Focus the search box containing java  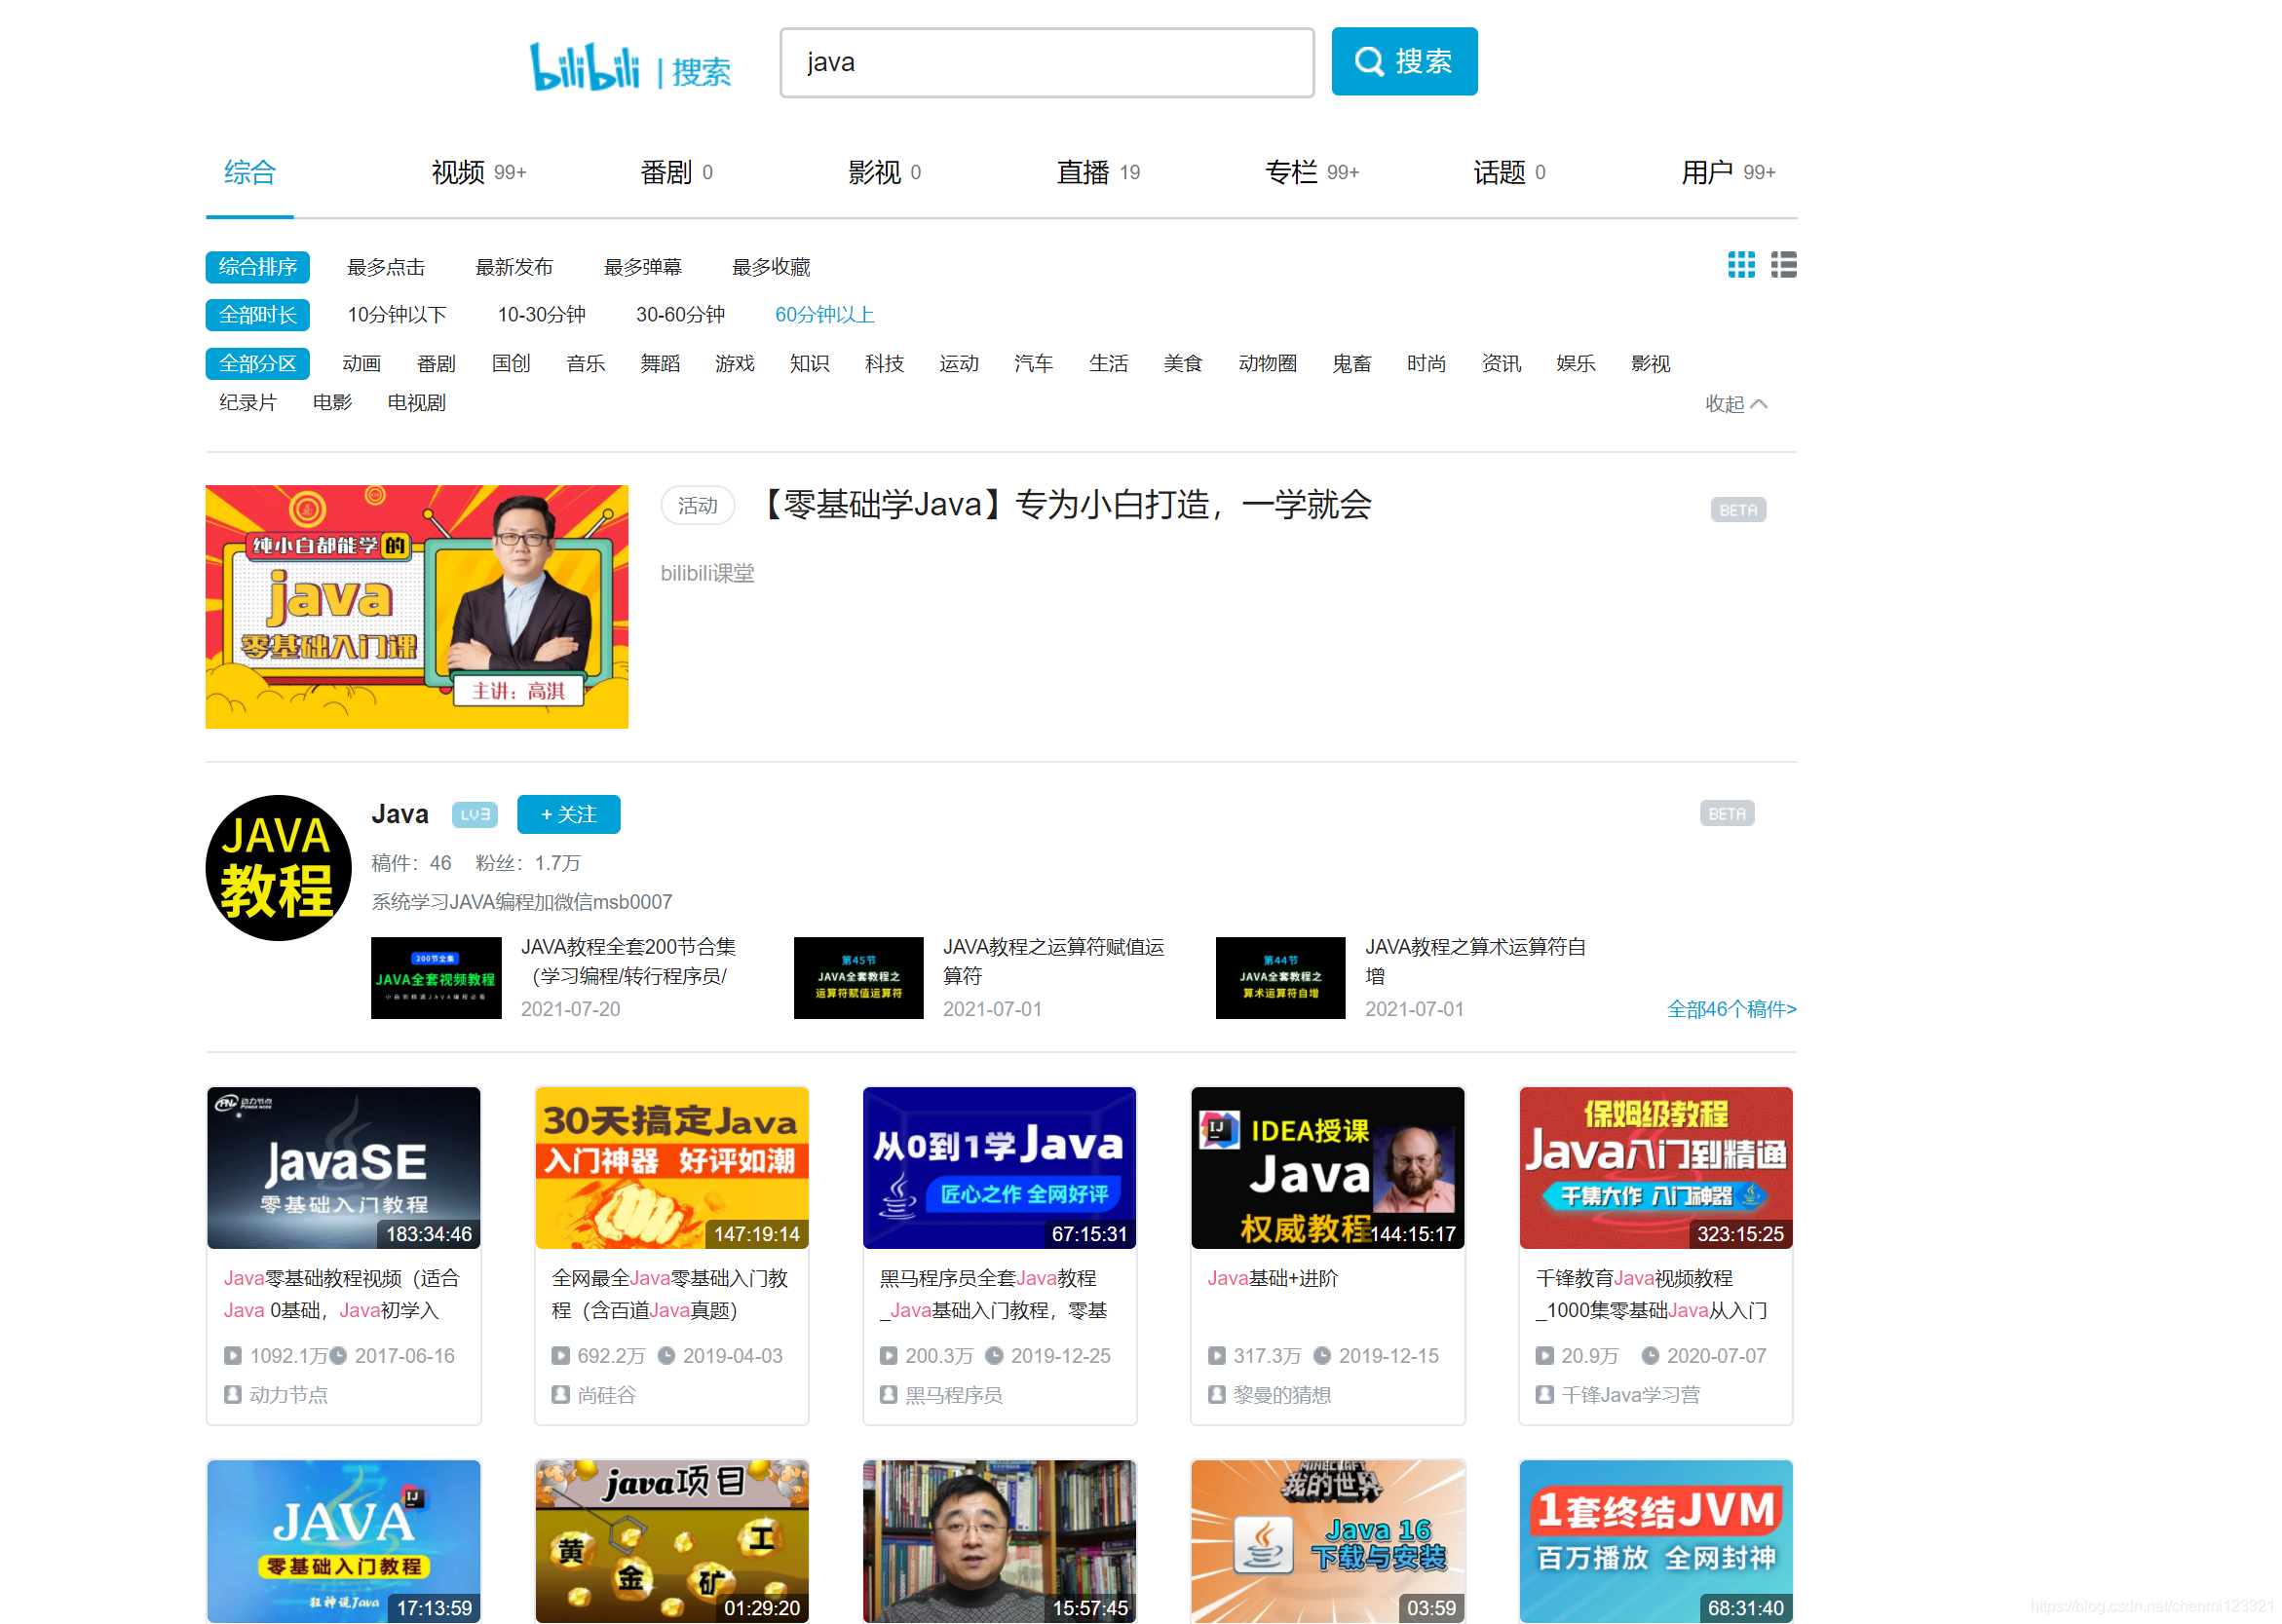coord(1047,62)
